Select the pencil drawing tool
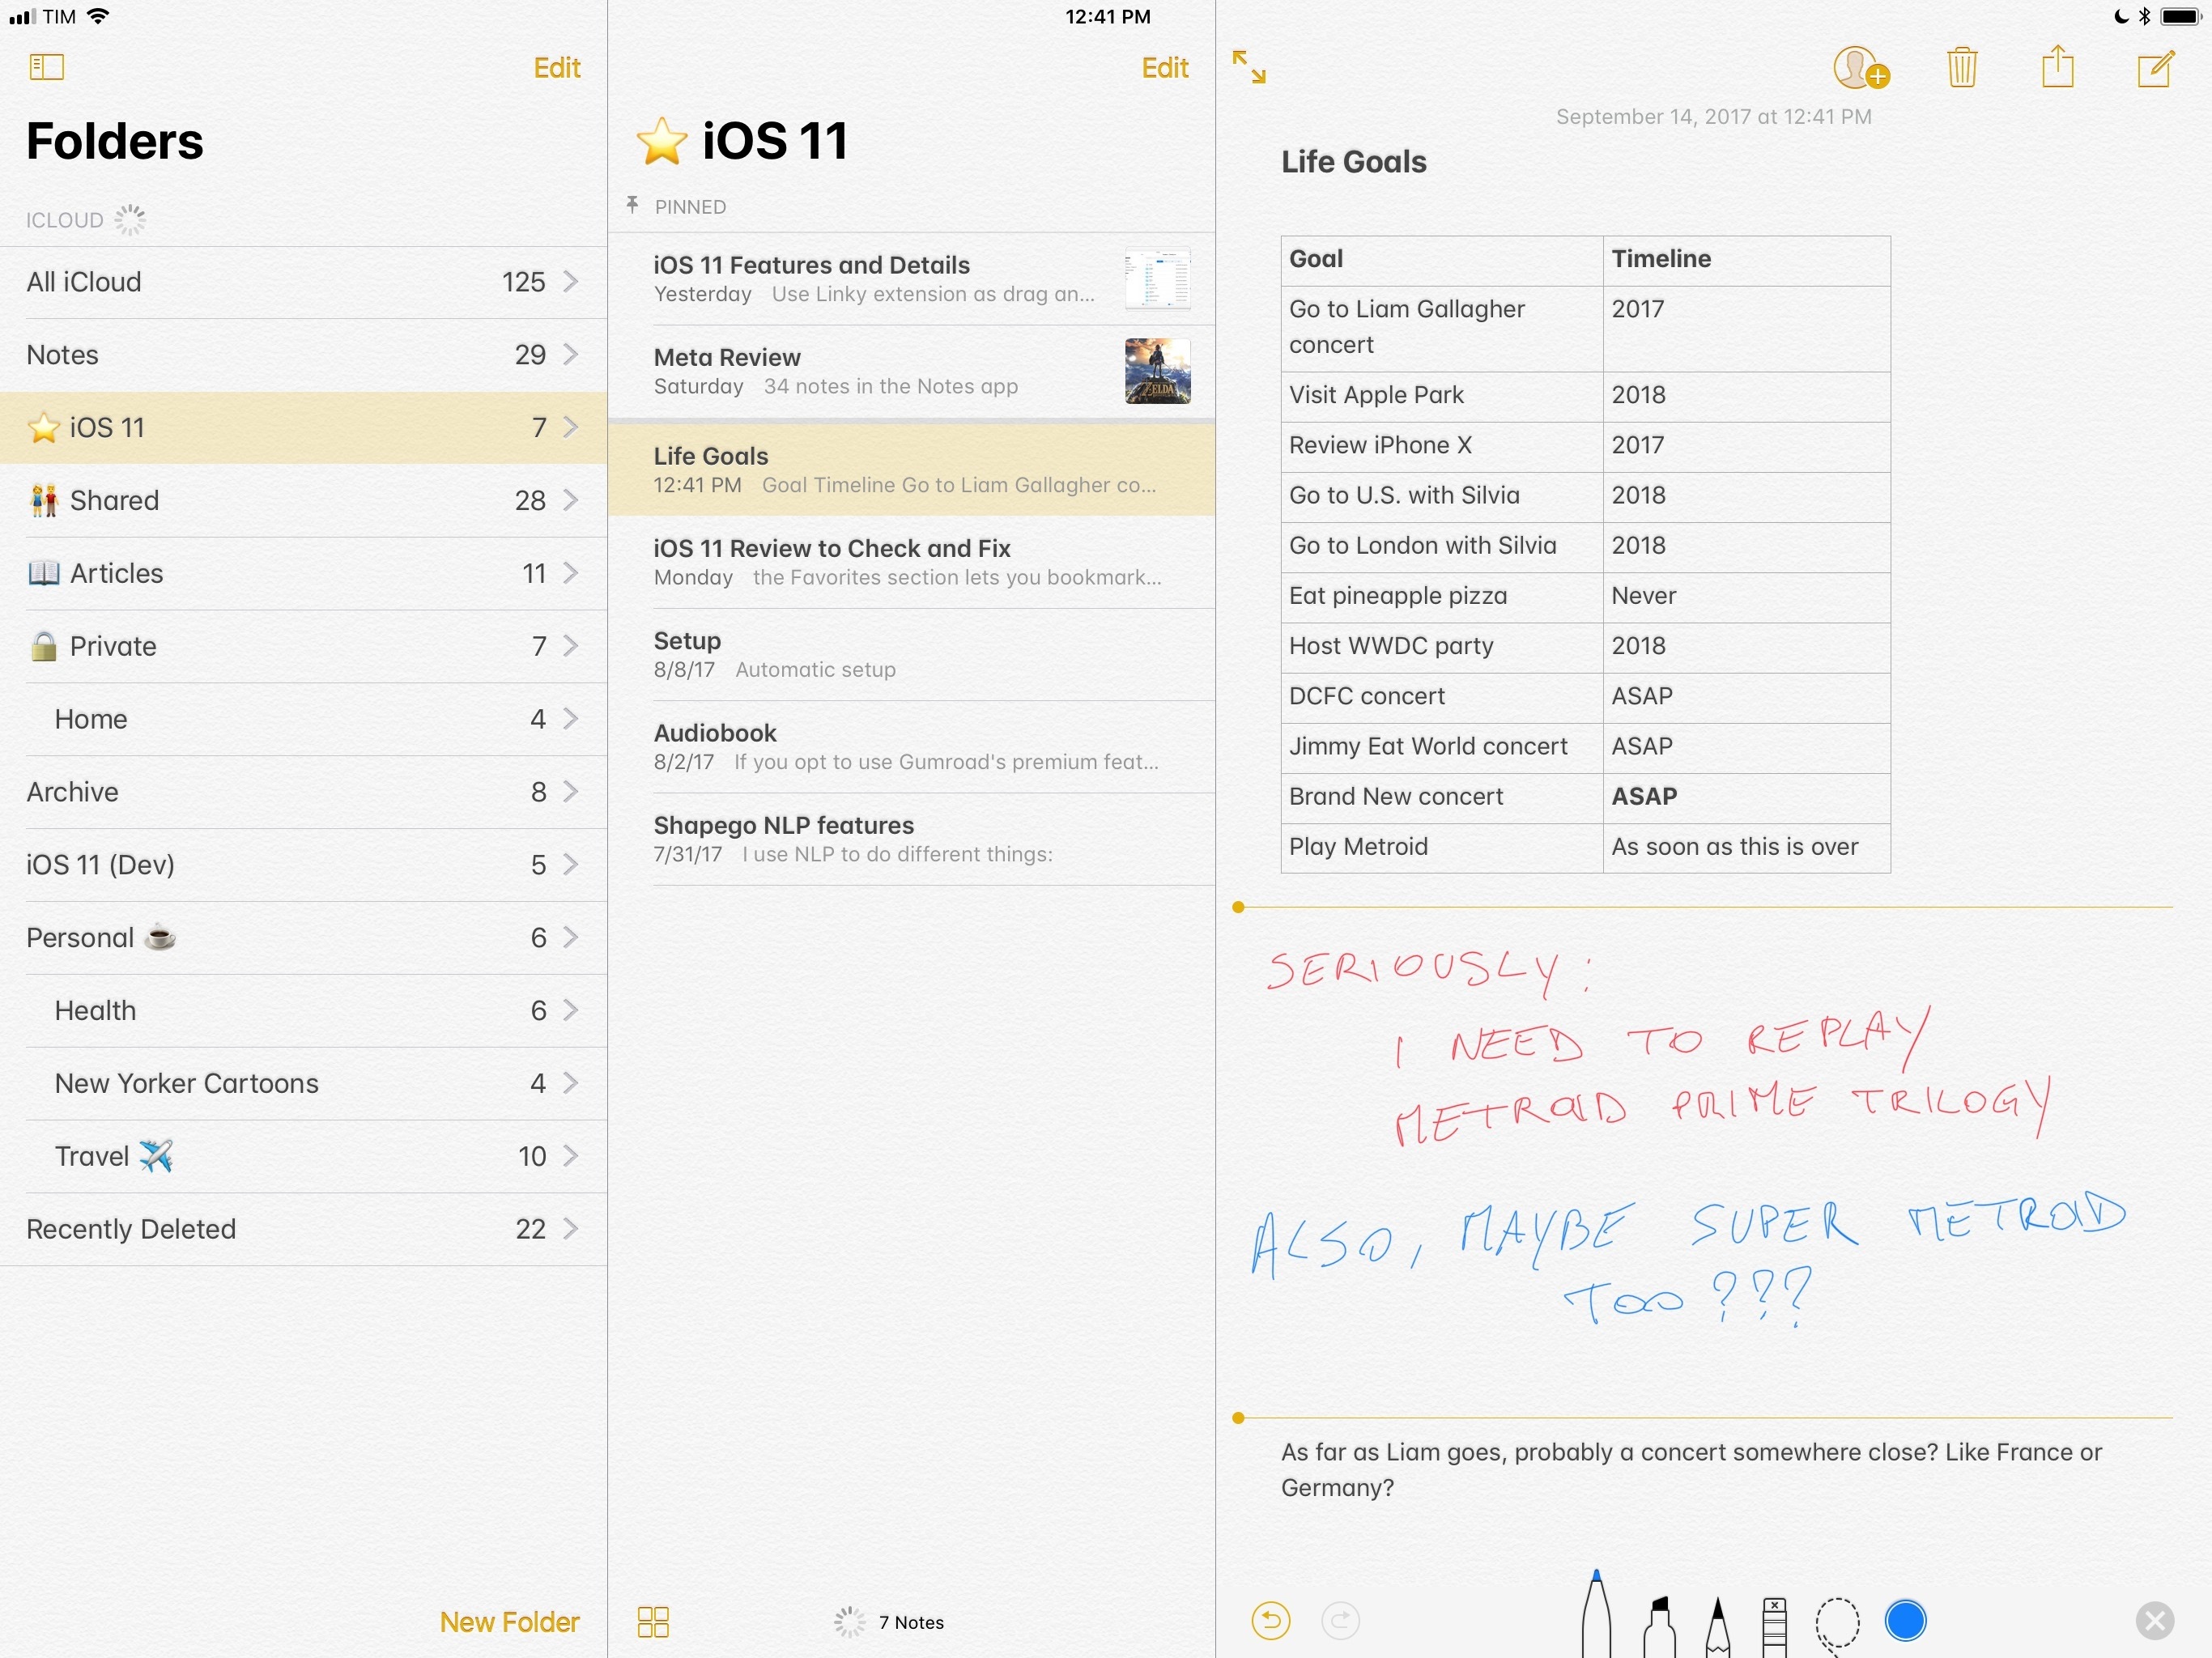The width and height of the screenshot is (2212, 1658). 1718,1626
